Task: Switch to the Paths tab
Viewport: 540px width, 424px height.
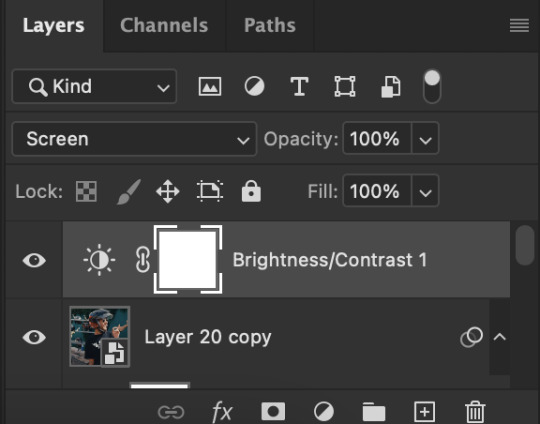Action: (x=270, y=25)
